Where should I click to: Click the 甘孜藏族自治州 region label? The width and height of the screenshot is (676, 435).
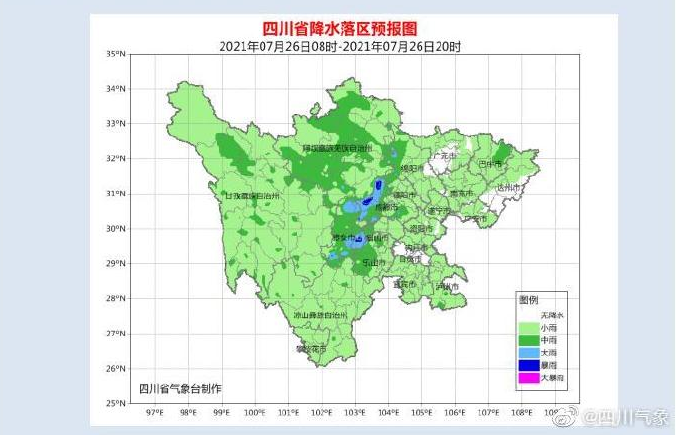coord(253,196)
